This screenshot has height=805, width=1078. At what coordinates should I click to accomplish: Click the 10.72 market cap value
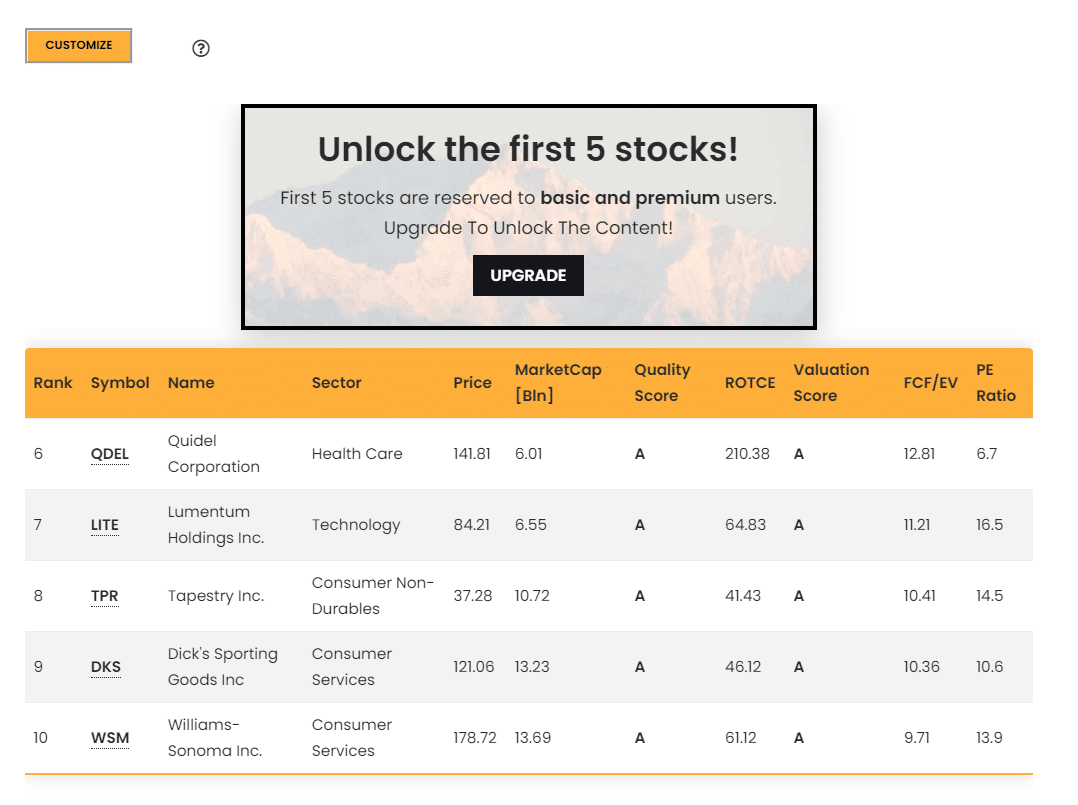[532, 595]
